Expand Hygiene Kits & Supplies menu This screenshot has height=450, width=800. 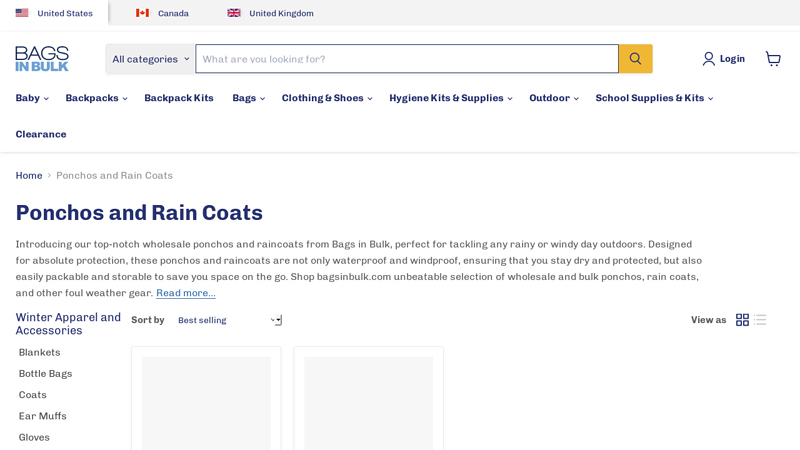click(451, 98)
